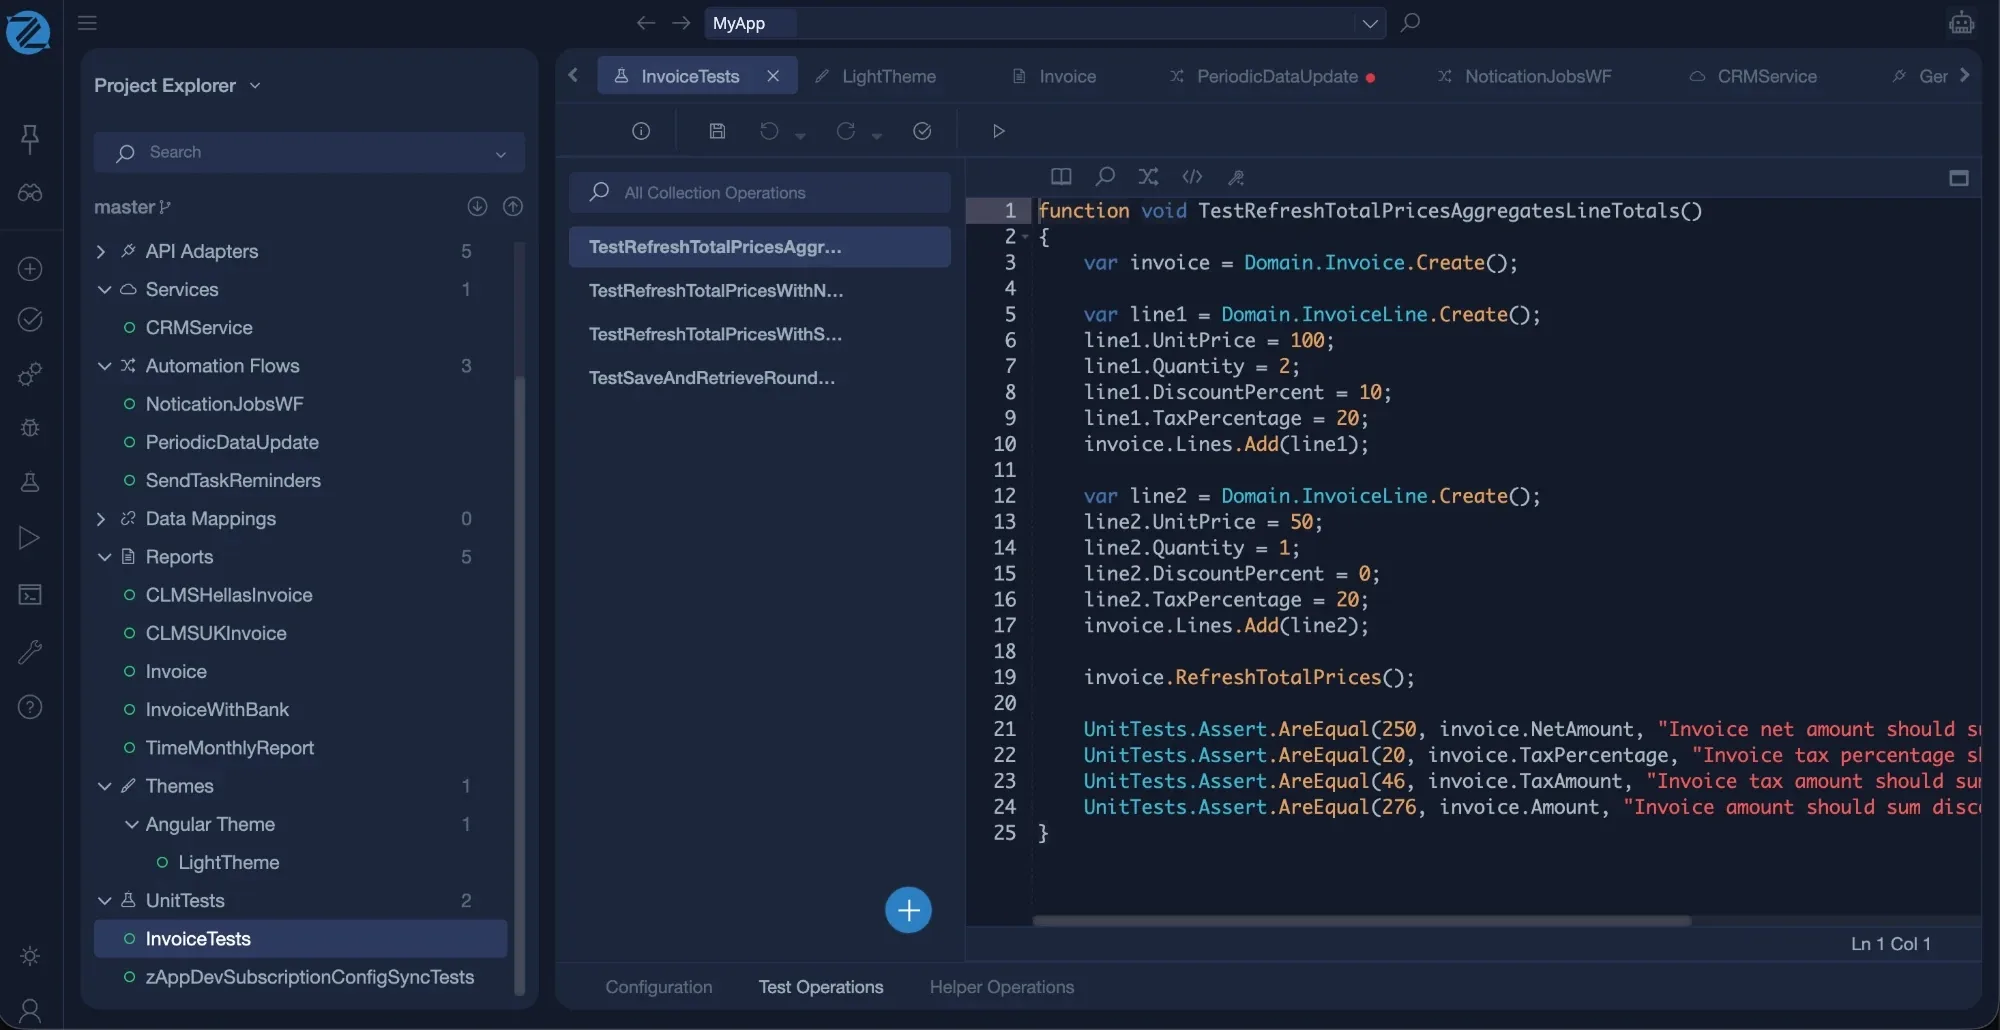The image size is (2000, 1030).
Task: Collapse the UnitTests folder
Action: 104,900
